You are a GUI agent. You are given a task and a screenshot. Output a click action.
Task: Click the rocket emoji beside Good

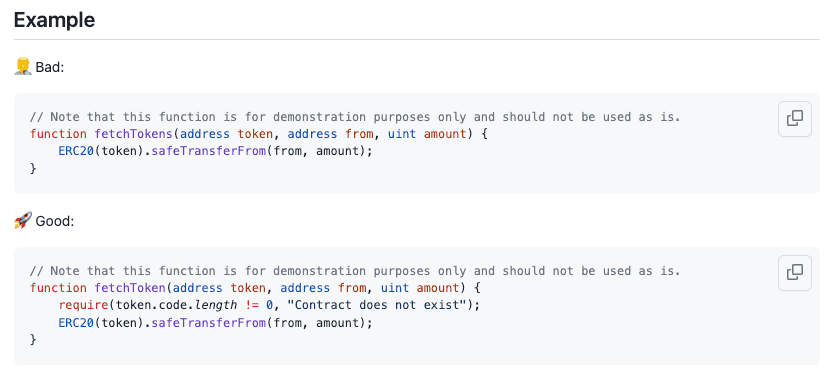point(23,220)
